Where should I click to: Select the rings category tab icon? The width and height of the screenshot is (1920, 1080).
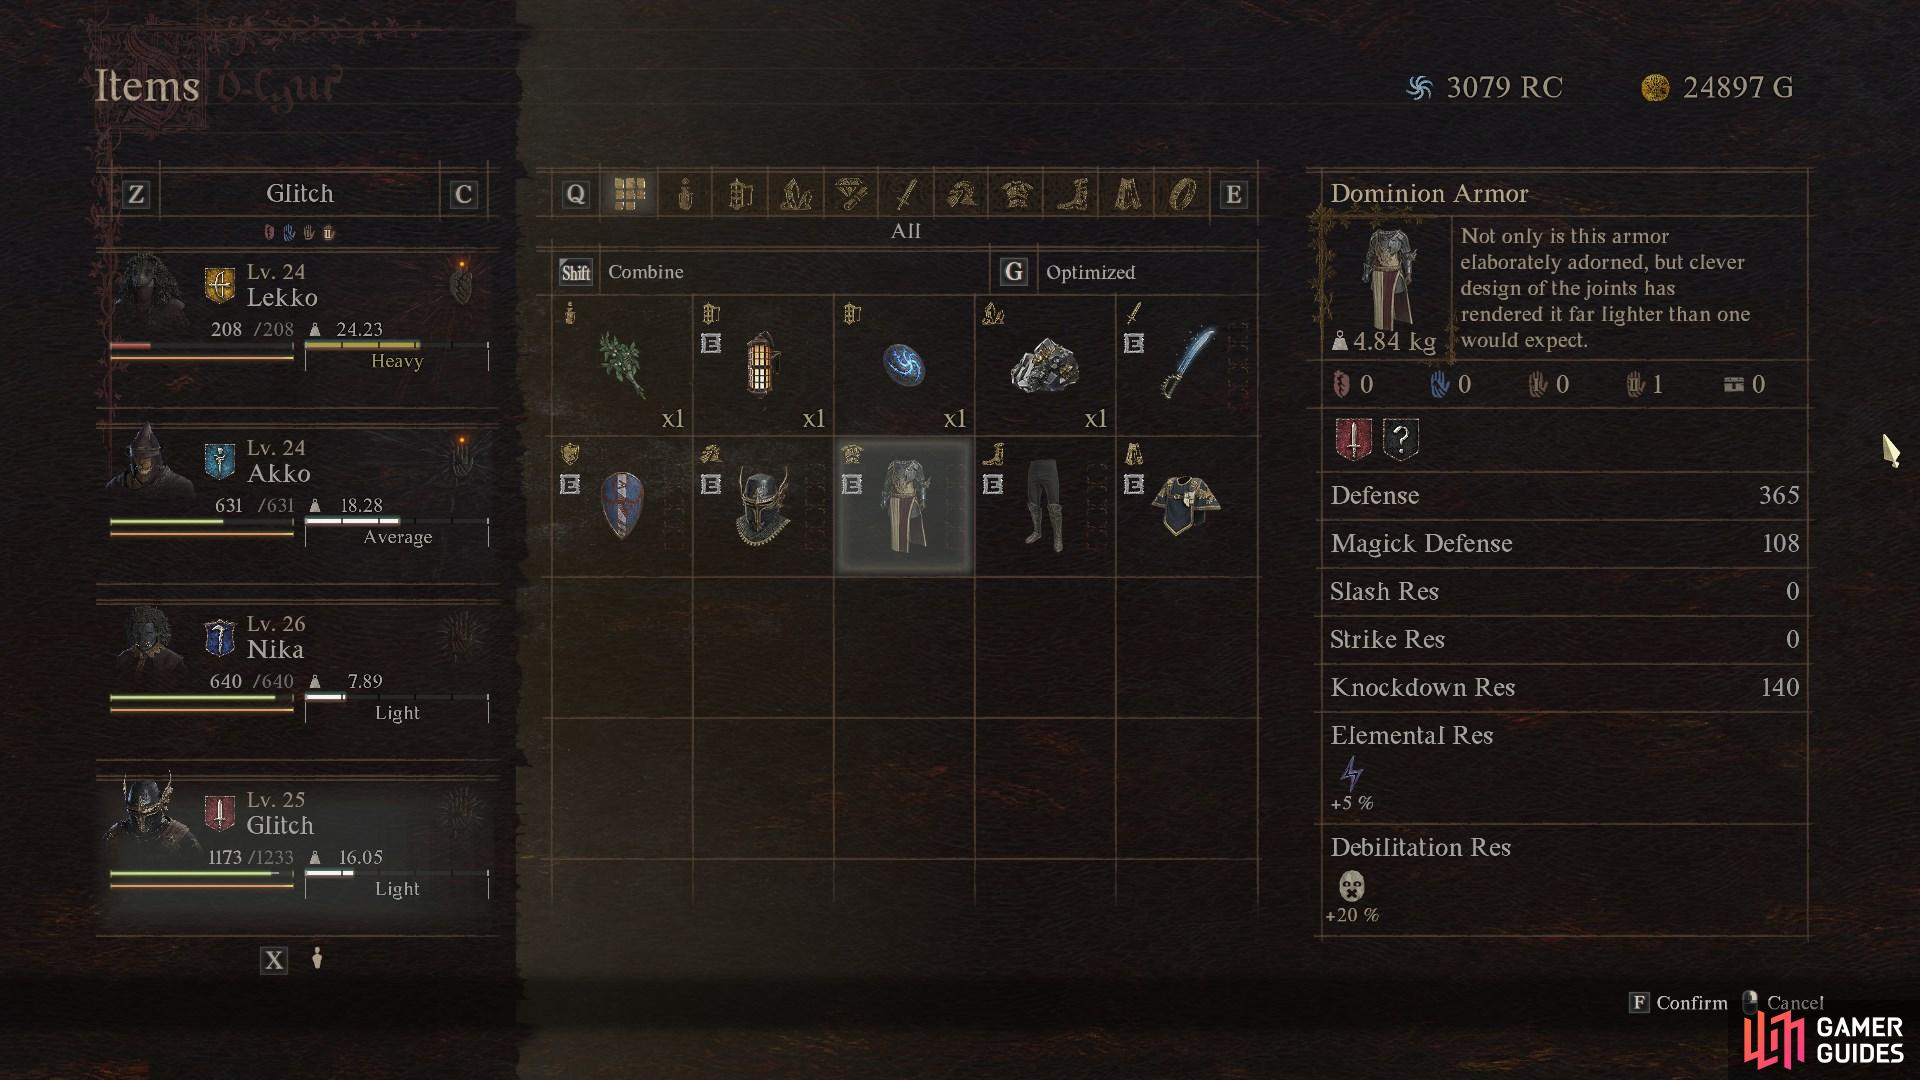coord(1183,194)
